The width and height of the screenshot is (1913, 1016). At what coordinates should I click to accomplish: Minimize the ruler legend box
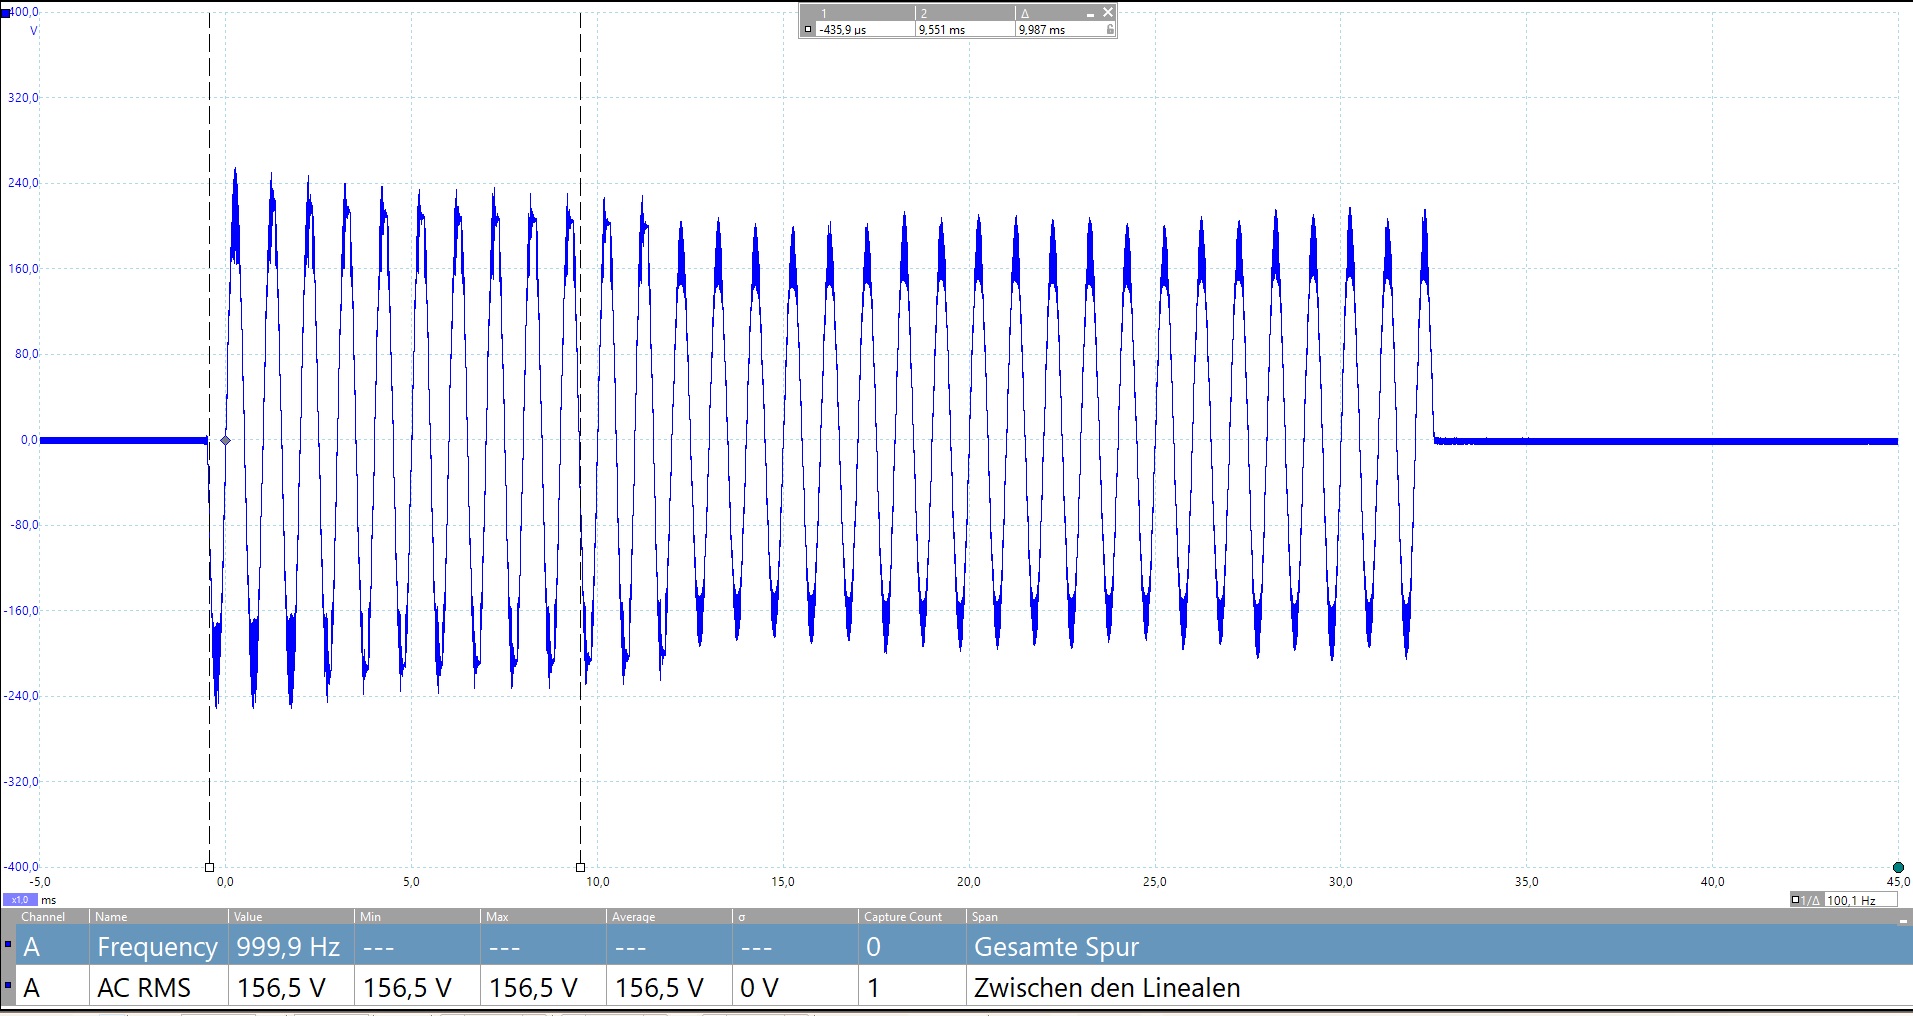click(x=1090, y=14)
